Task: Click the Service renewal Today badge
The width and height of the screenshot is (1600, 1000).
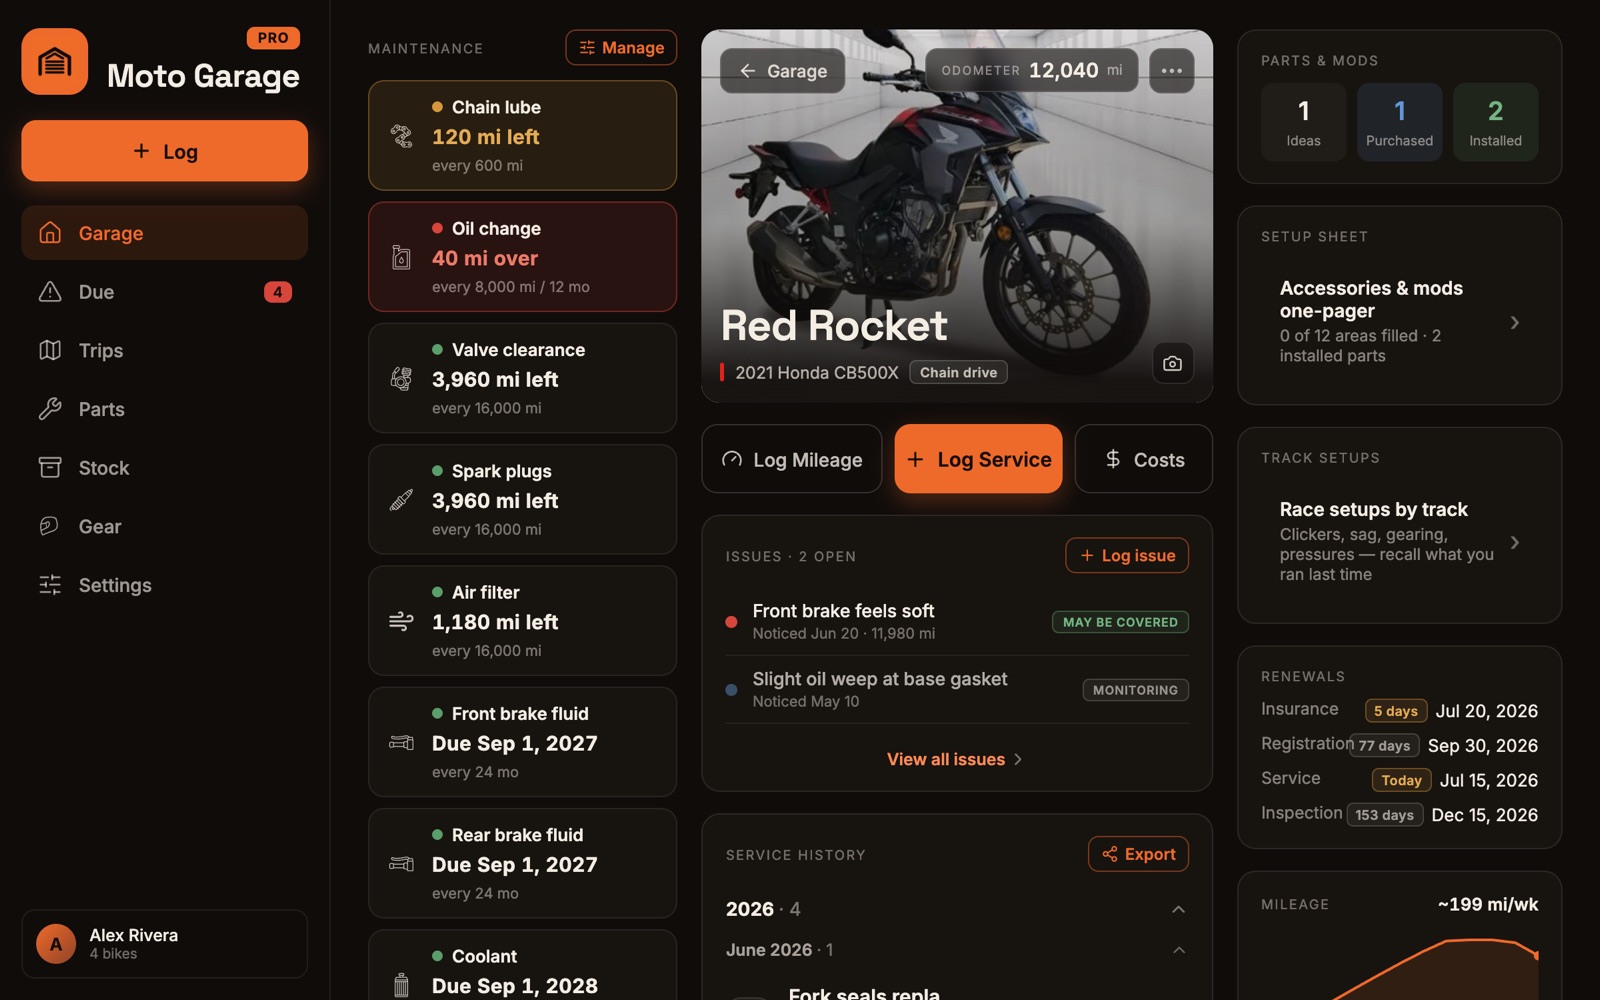Action: [x=1401, y=780]
